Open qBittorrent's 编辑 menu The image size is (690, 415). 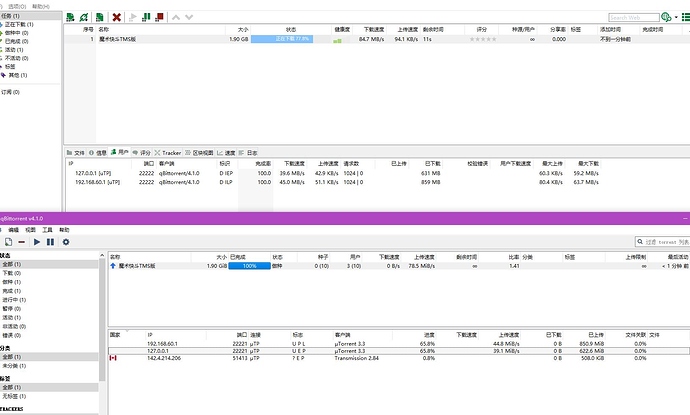(14, 230)
